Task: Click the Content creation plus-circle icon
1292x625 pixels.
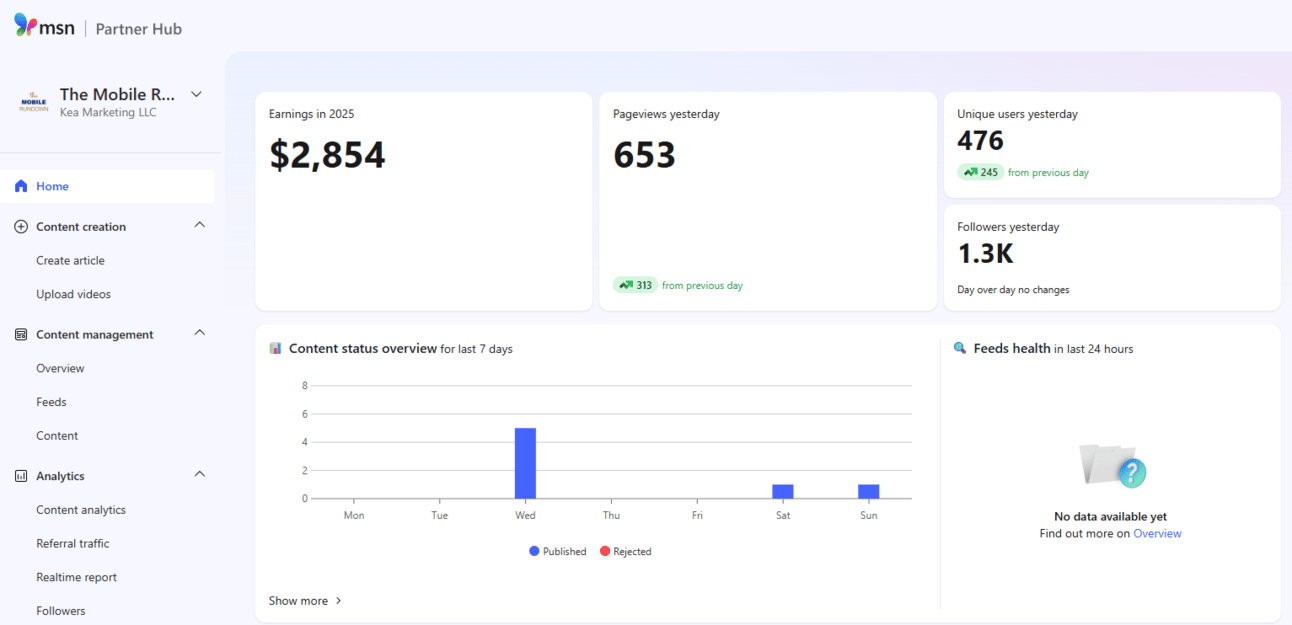Action: tap(21, 227)
